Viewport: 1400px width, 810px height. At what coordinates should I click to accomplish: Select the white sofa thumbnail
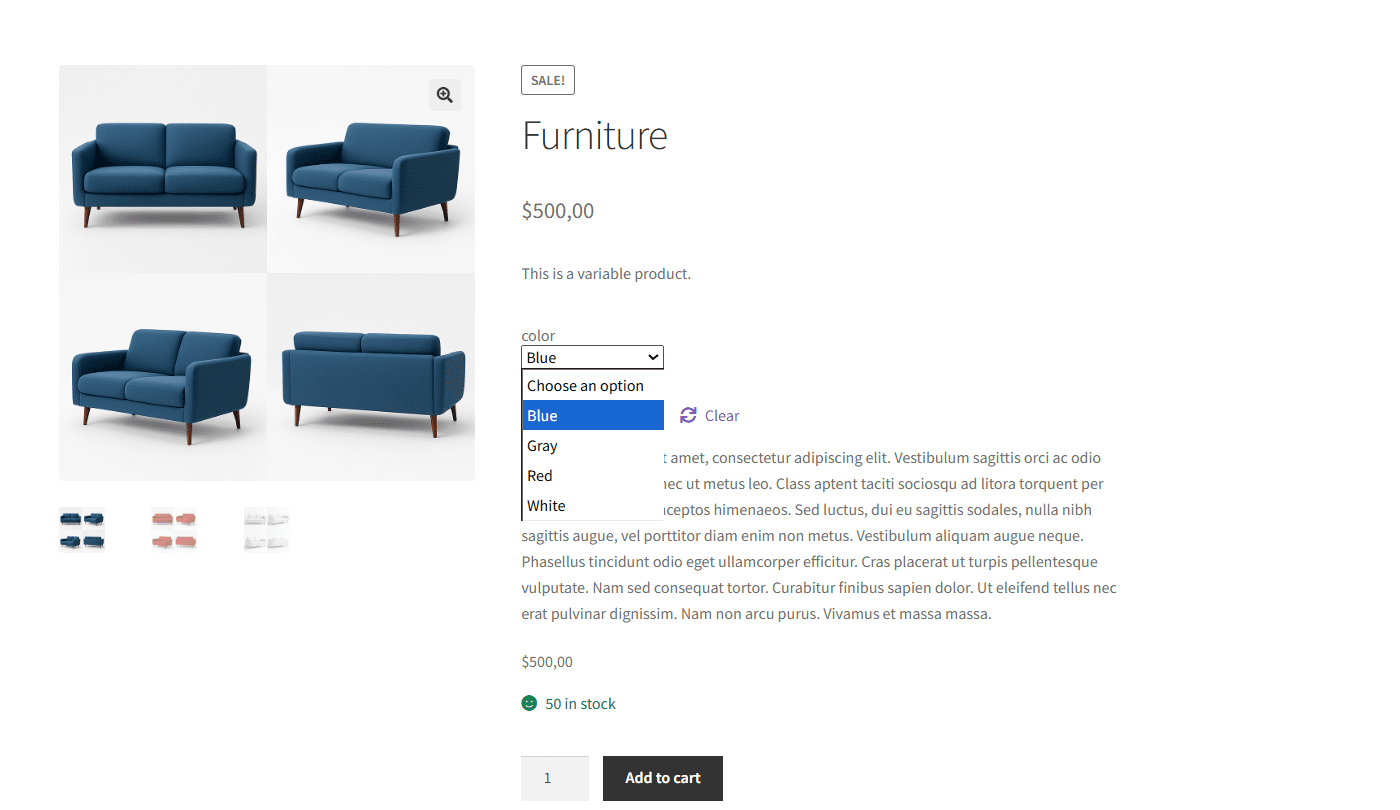pos(266,529)
